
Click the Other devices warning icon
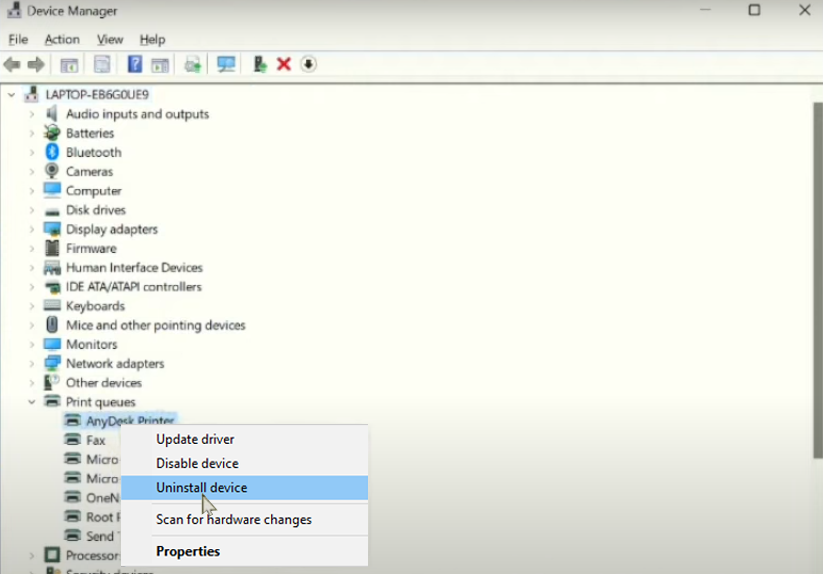pyautogui.click(x=51, y=382)
